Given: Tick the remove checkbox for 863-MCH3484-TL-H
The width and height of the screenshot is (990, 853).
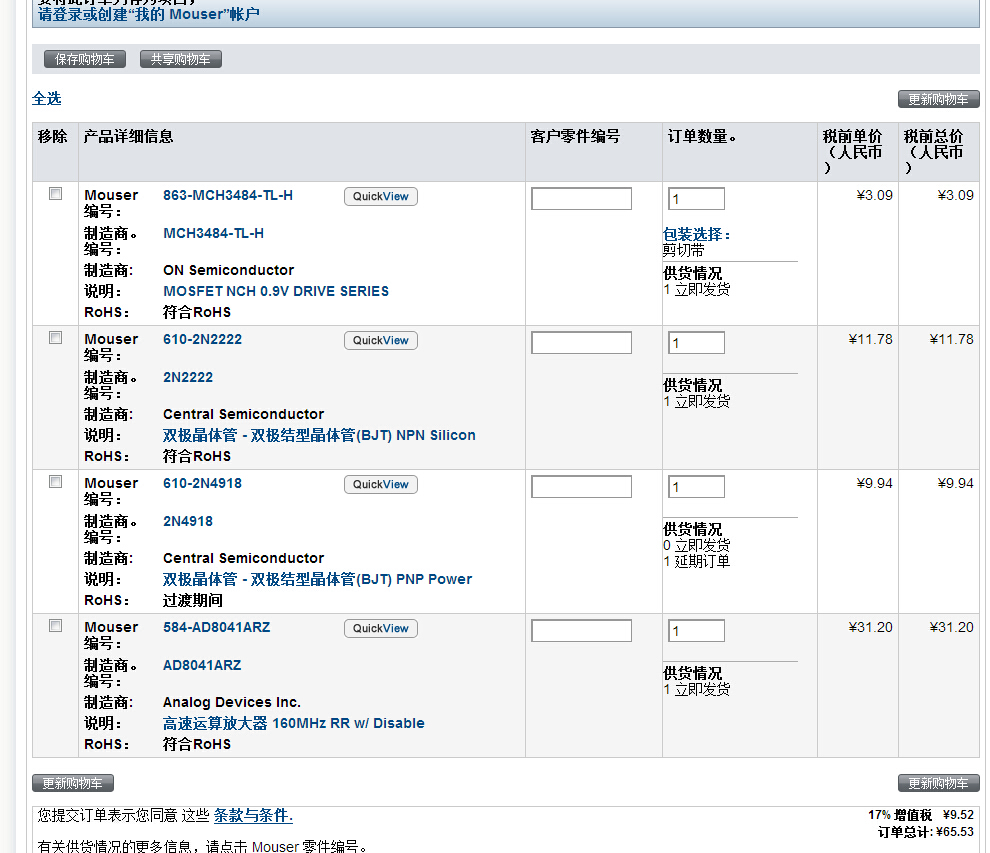Looking at the screenshot, I should pyautogui.click(x=56, y=194).
